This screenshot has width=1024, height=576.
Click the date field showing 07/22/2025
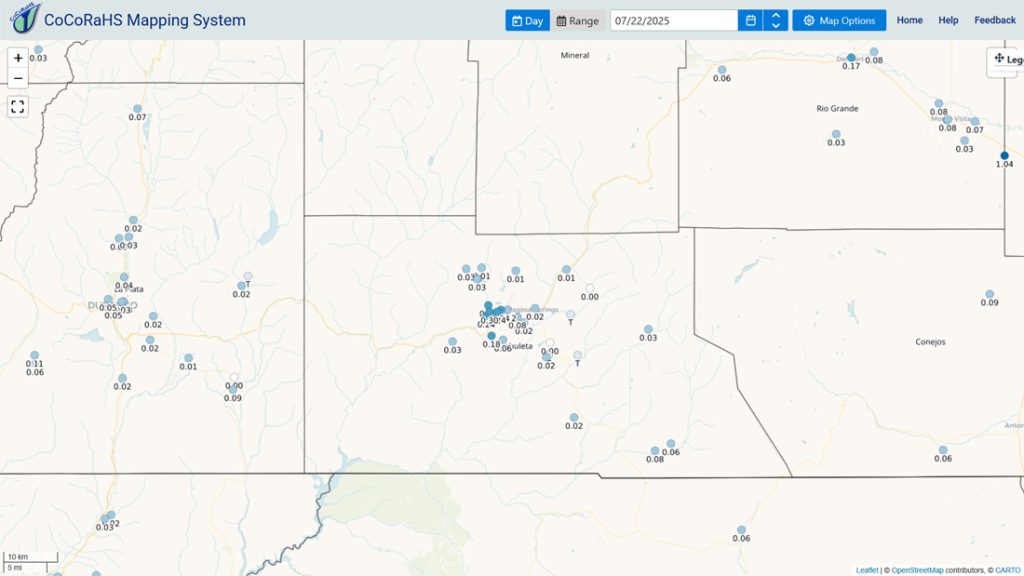pyautogui.click(x=673, y=20)
